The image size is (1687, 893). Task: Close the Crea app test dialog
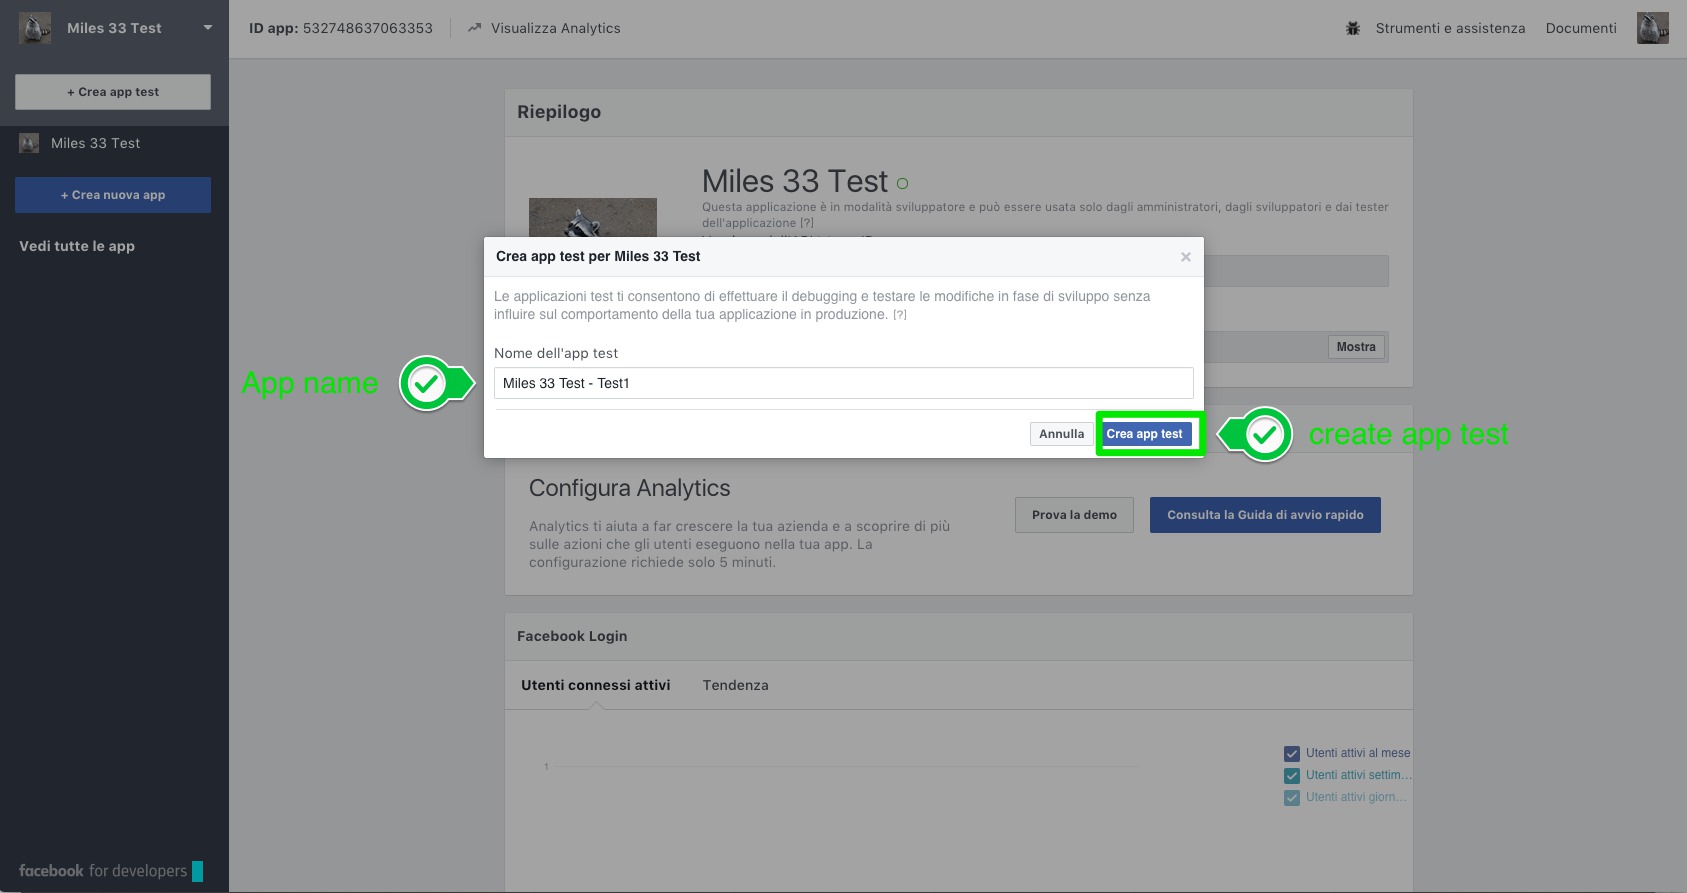1185,257
